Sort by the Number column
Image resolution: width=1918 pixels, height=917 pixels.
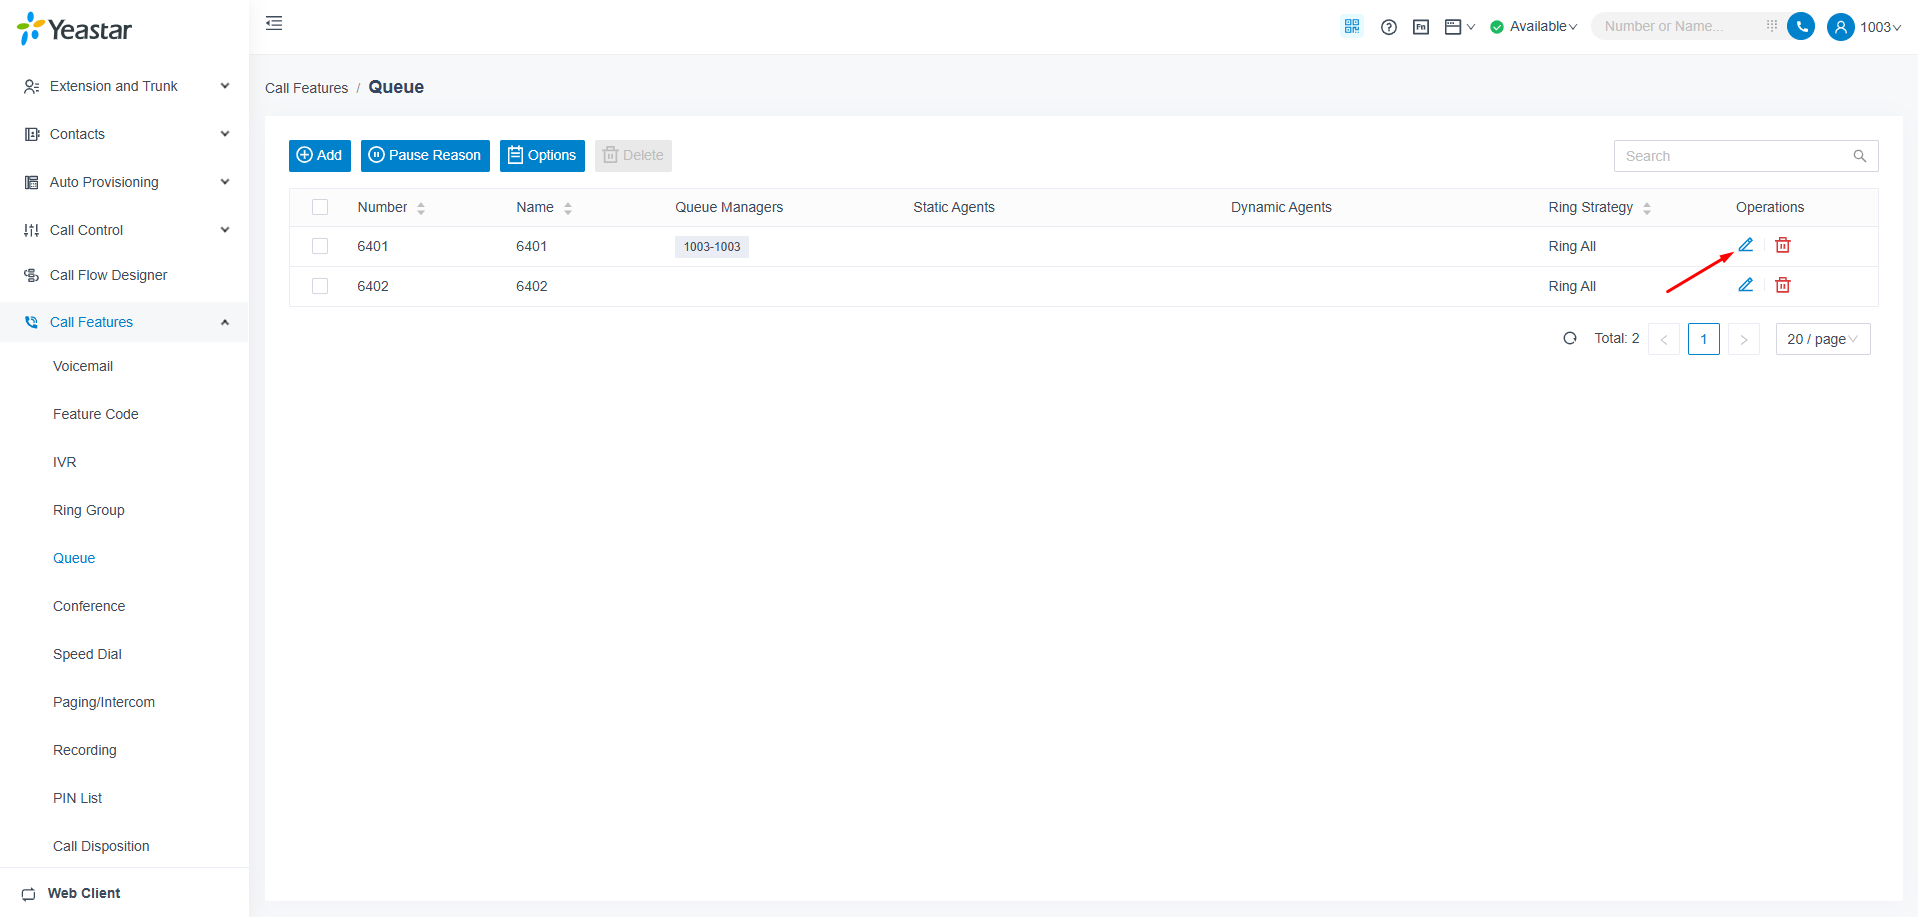click(x=421, y=208)
